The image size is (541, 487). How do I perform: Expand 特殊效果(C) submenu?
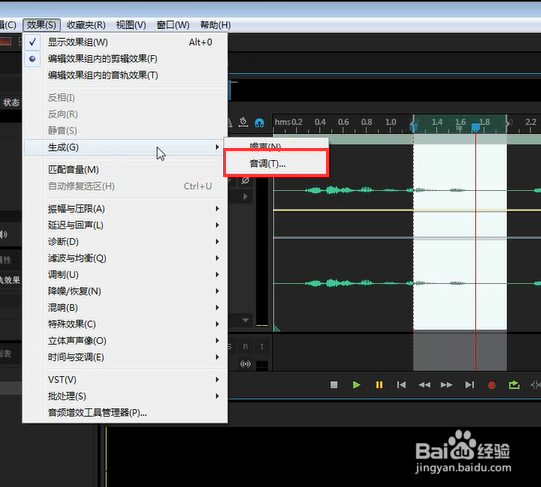tap(125, 324)
